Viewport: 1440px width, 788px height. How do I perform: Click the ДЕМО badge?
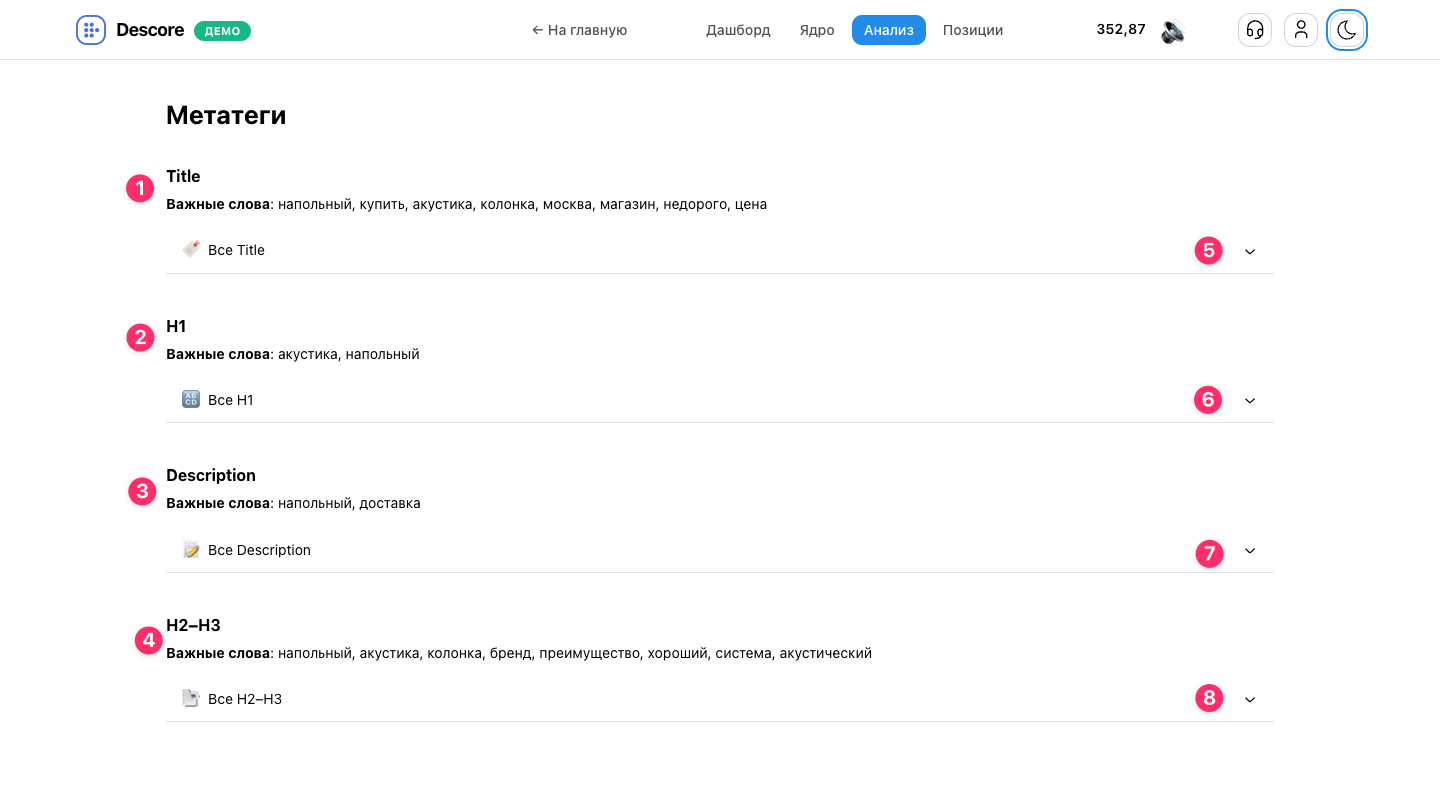pos(222,31)
